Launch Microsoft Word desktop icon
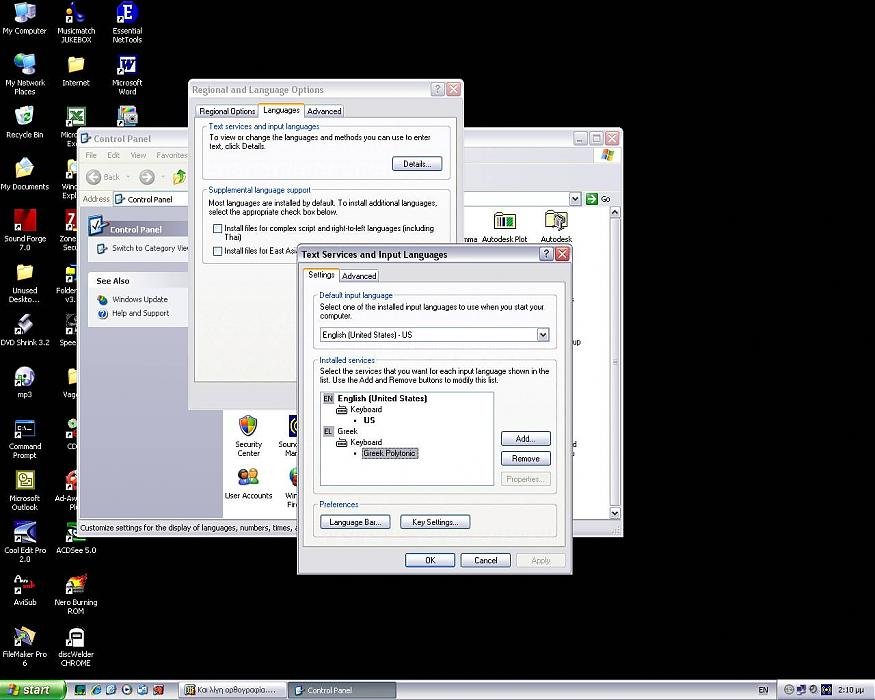This screenshot has height=700, width=875. click(x=127, y=74)
